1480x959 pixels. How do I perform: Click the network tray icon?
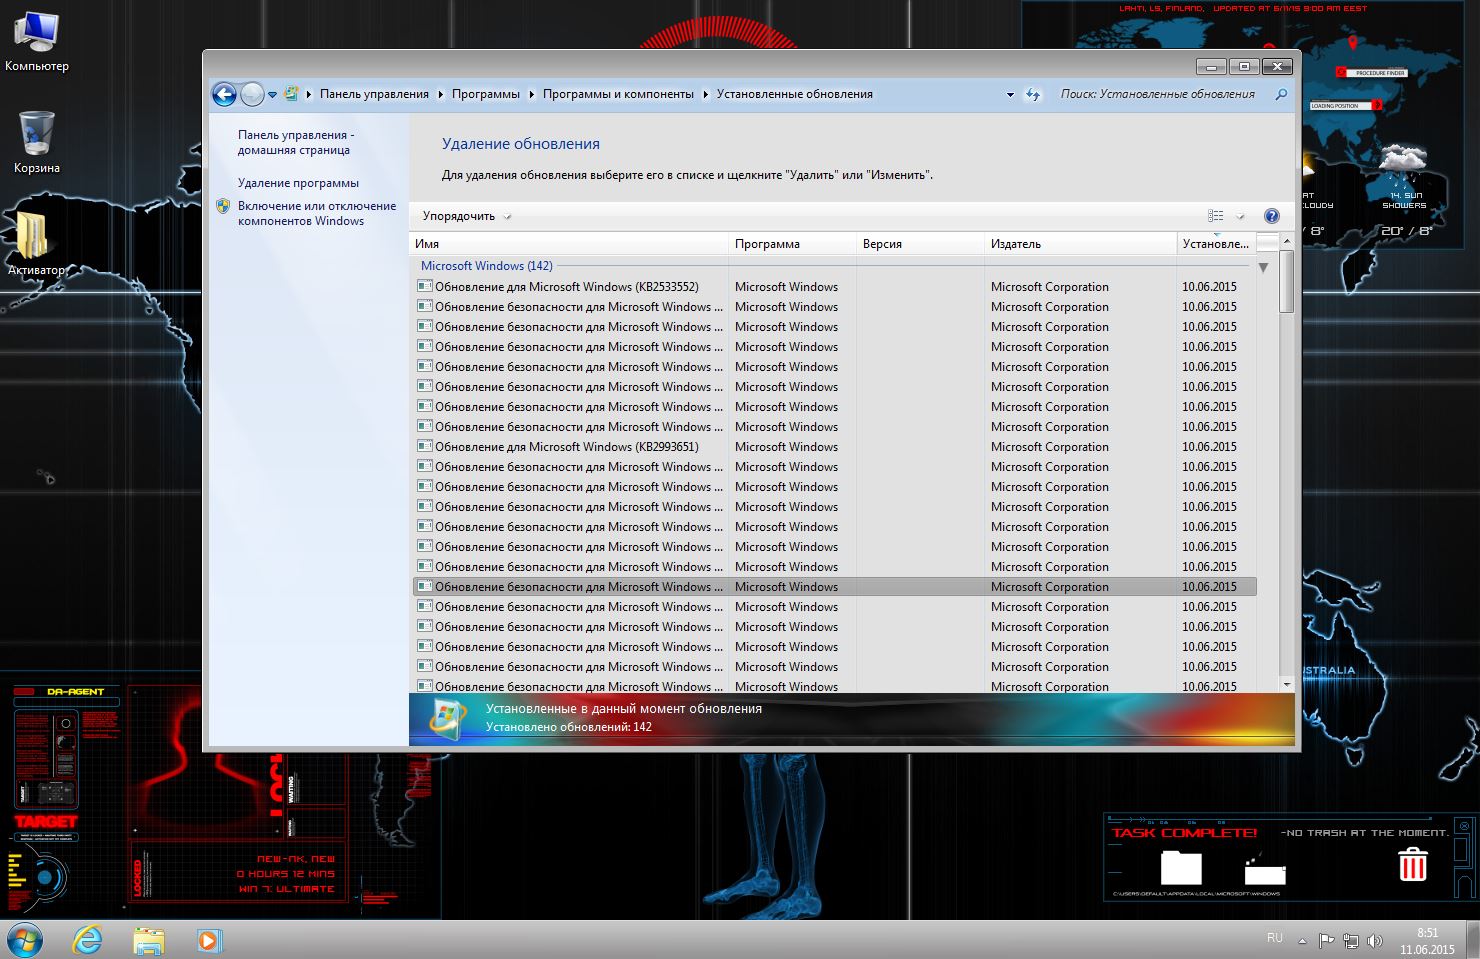(1351, 940)
